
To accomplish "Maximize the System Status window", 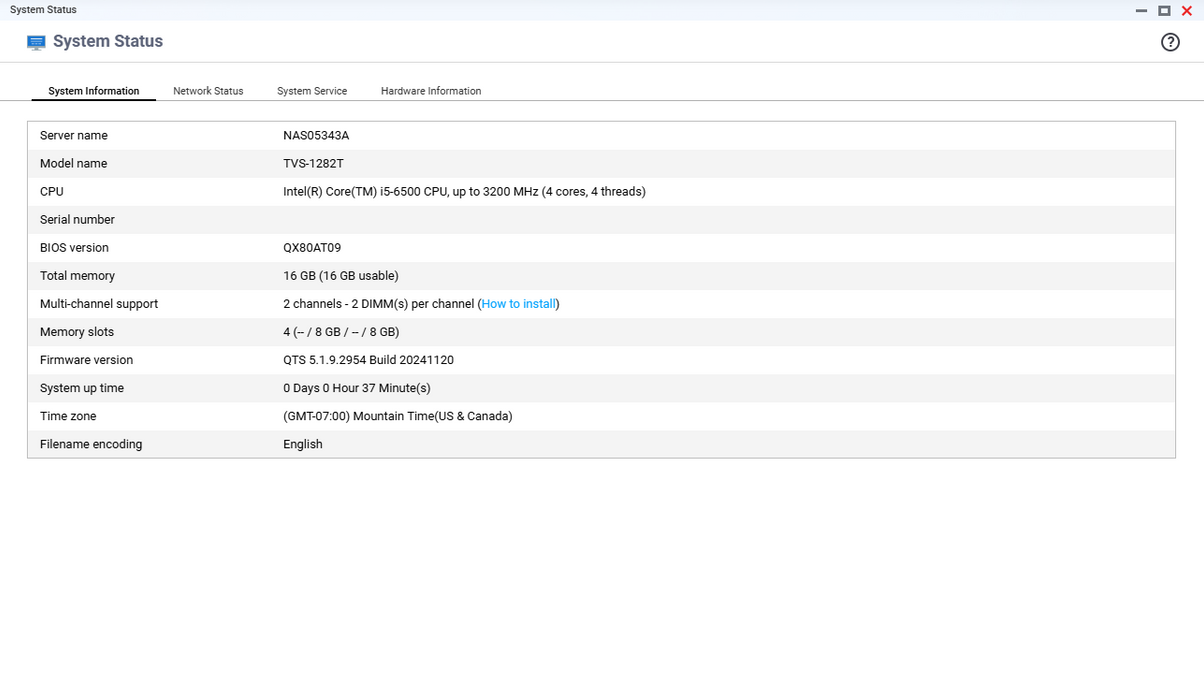I will click(x=1164, y=11).
